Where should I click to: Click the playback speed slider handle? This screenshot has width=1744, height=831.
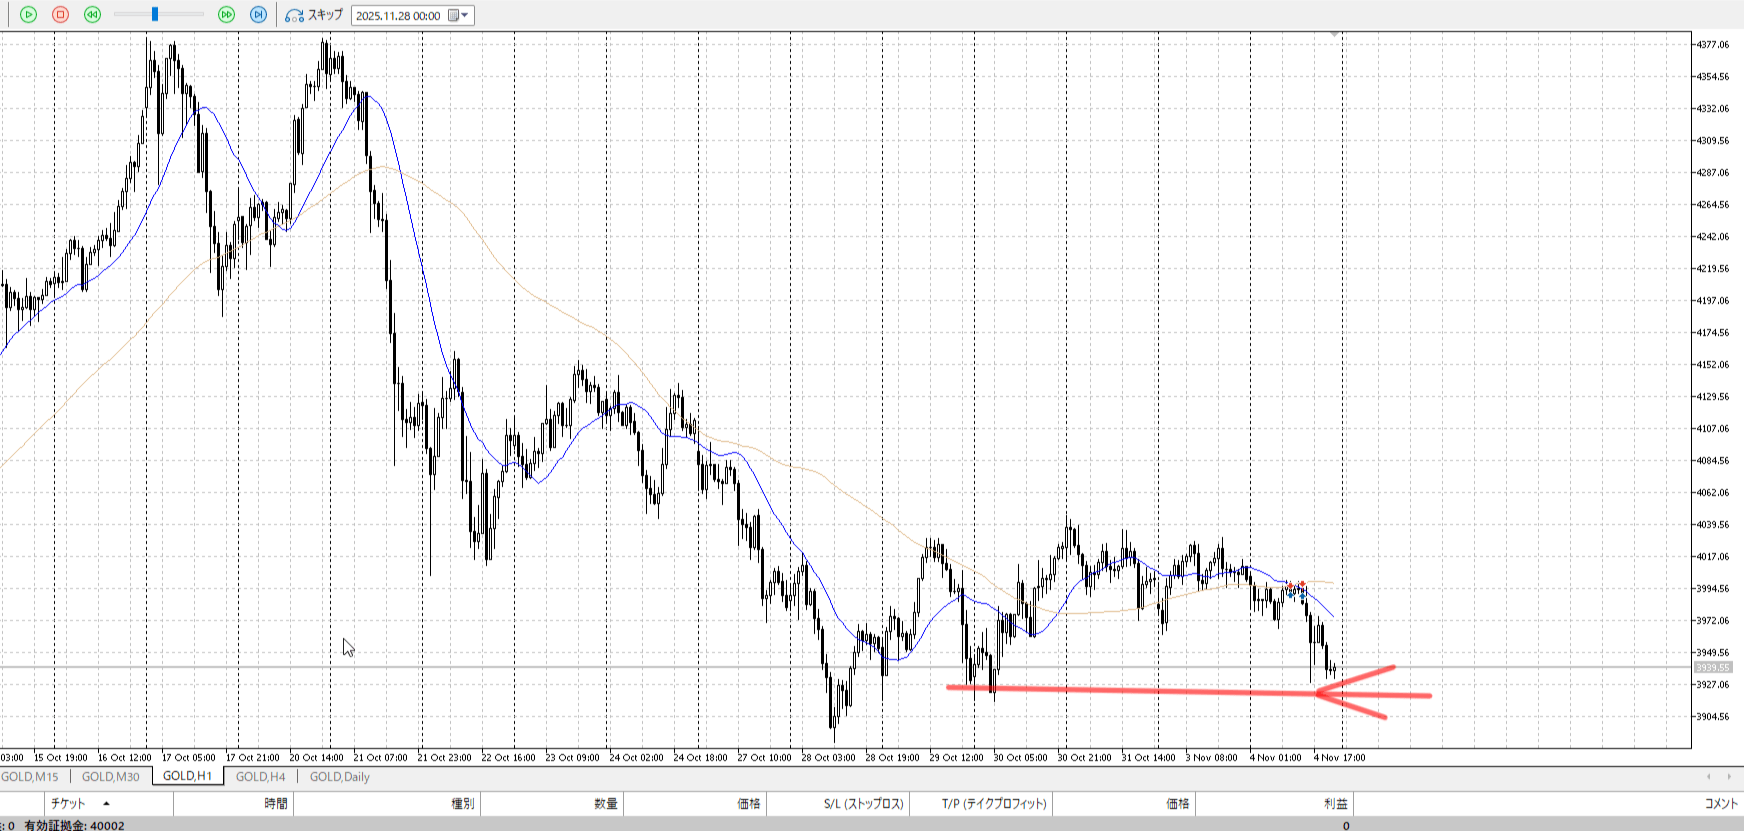pyautogui.click(x=155, y=15)
